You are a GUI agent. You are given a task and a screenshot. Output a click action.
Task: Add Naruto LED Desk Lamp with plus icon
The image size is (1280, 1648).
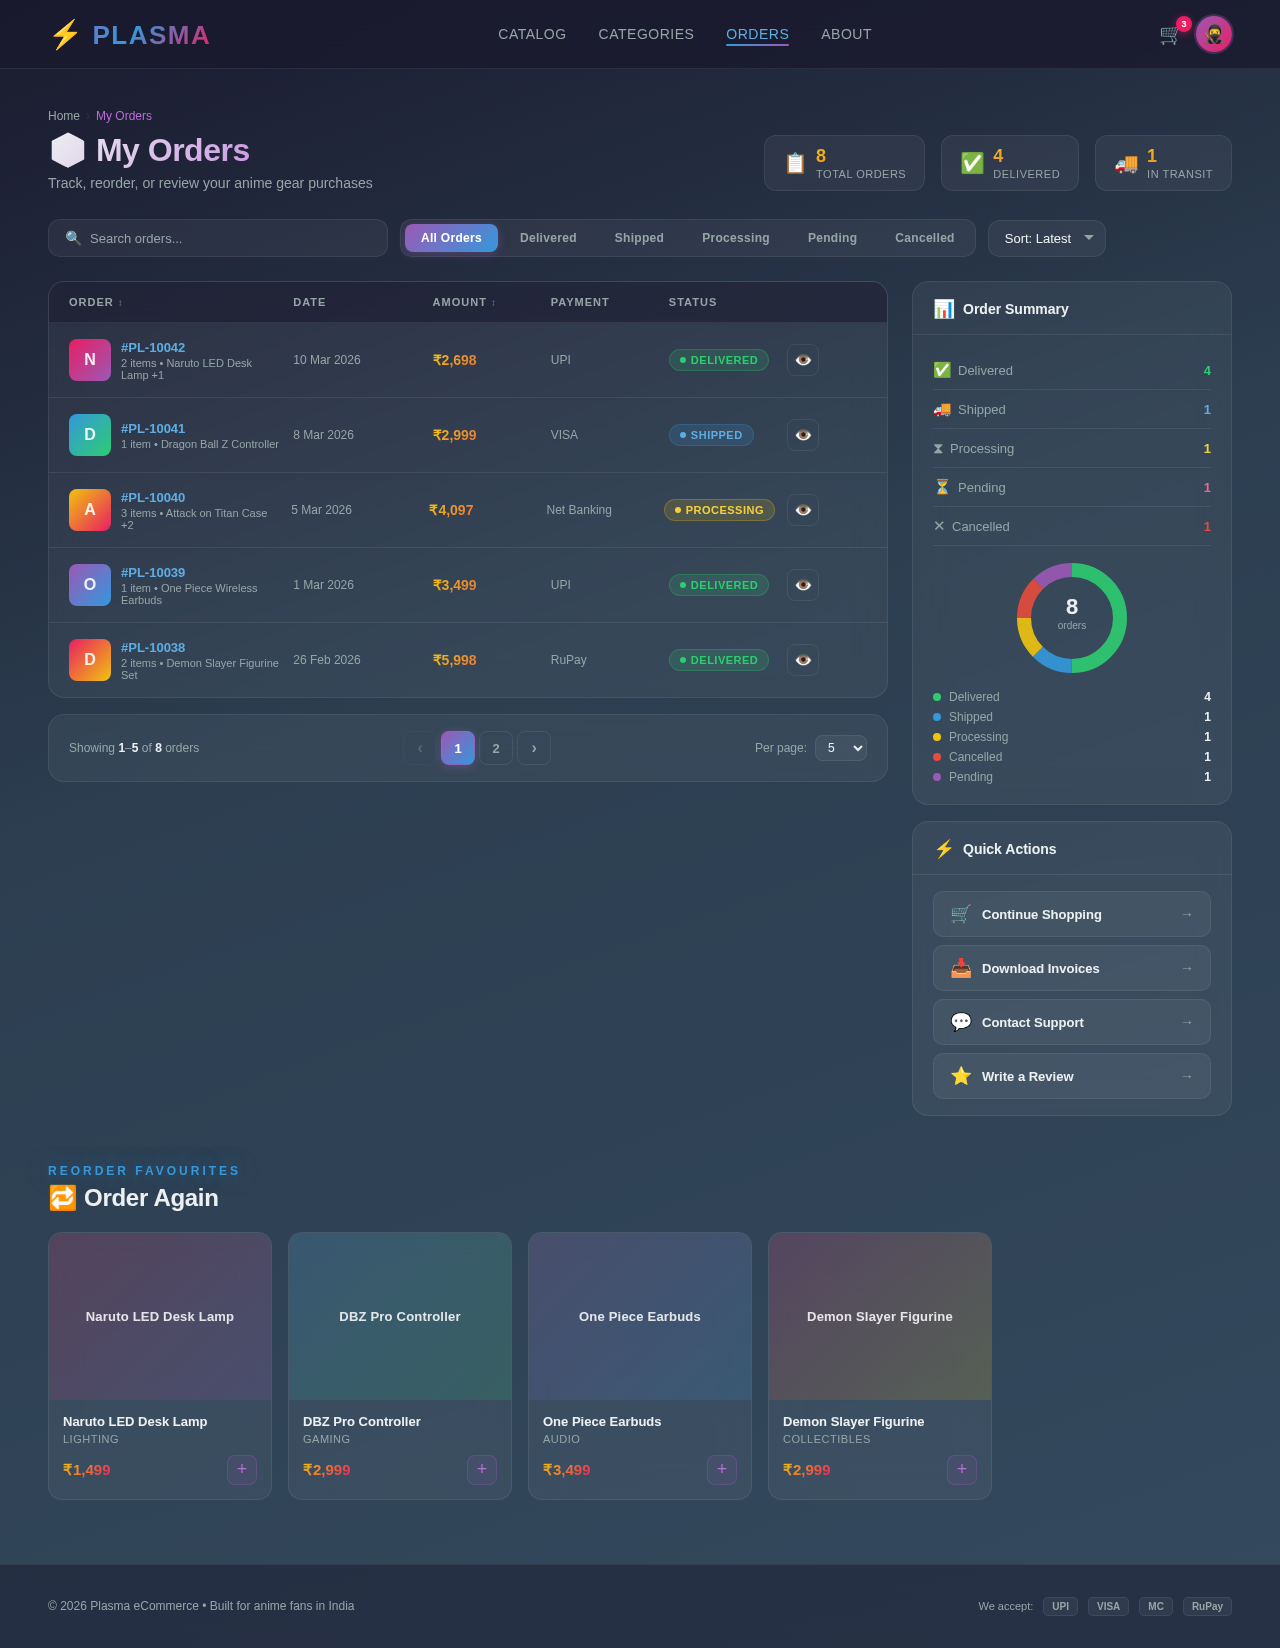[x=242, y=1469]
